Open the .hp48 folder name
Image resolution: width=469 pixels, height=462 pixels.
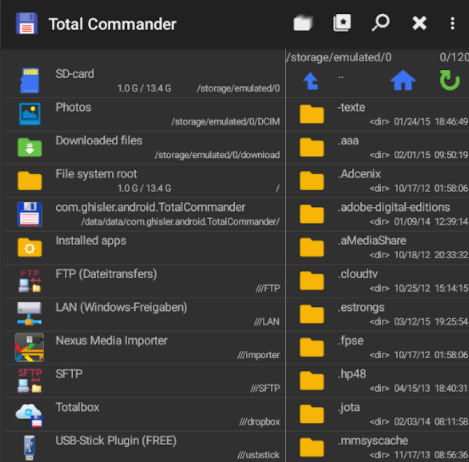(352, 374)
